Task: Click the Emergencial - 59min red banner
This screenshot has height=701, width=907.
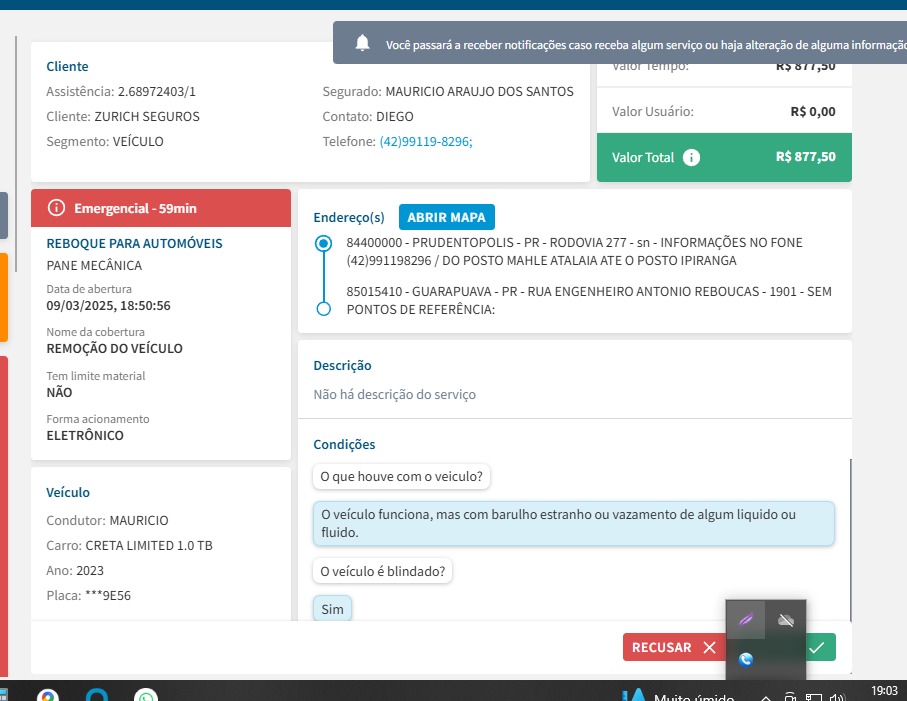Action: click(161, 208)
